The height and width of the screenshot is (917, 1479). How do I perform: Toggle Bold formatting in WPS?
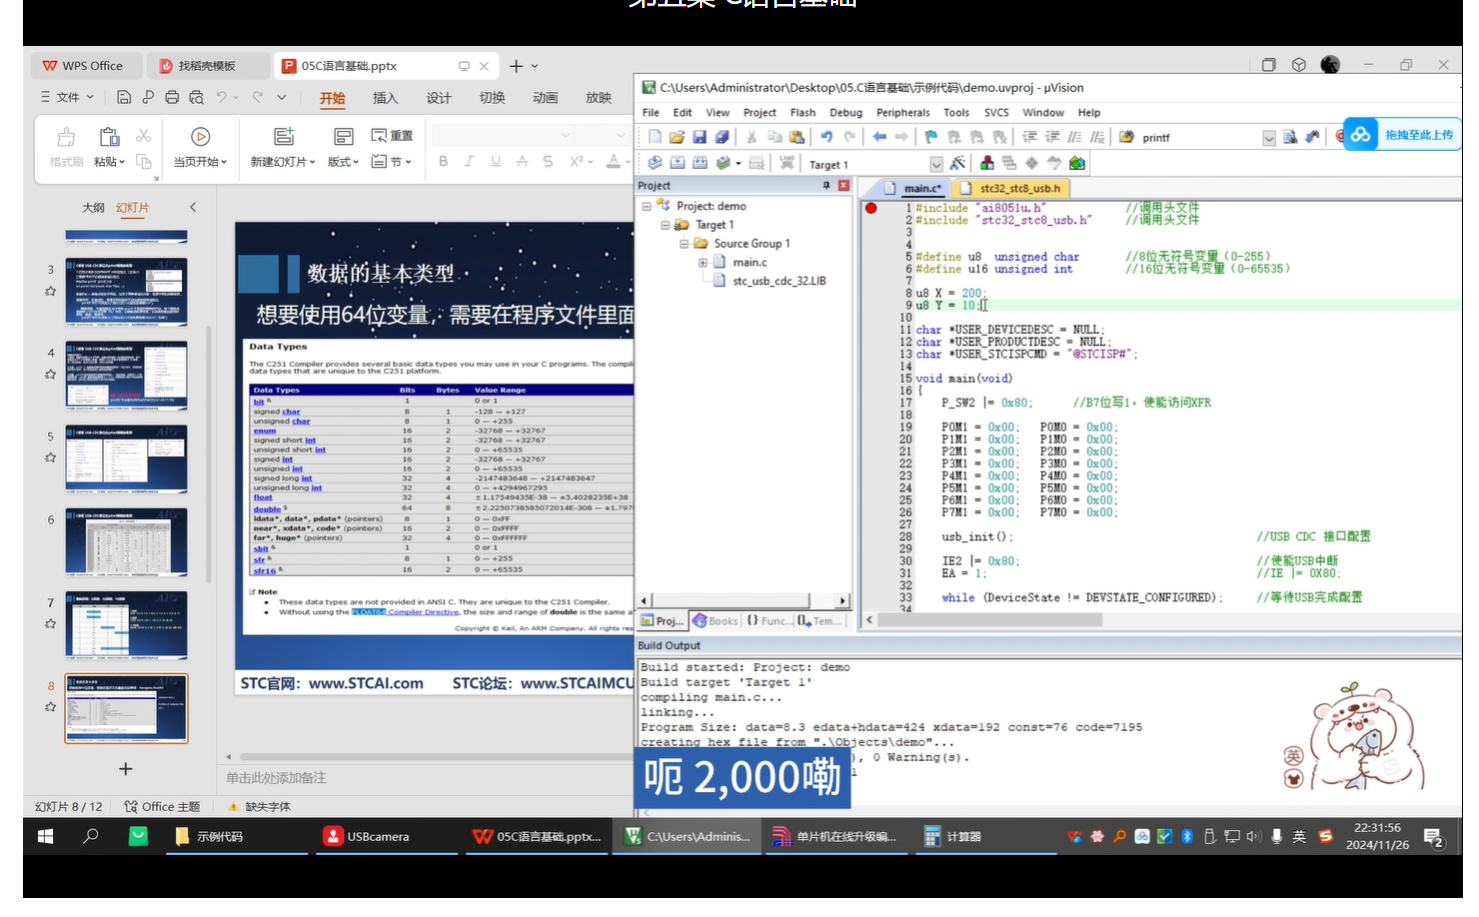pos(443,161)
